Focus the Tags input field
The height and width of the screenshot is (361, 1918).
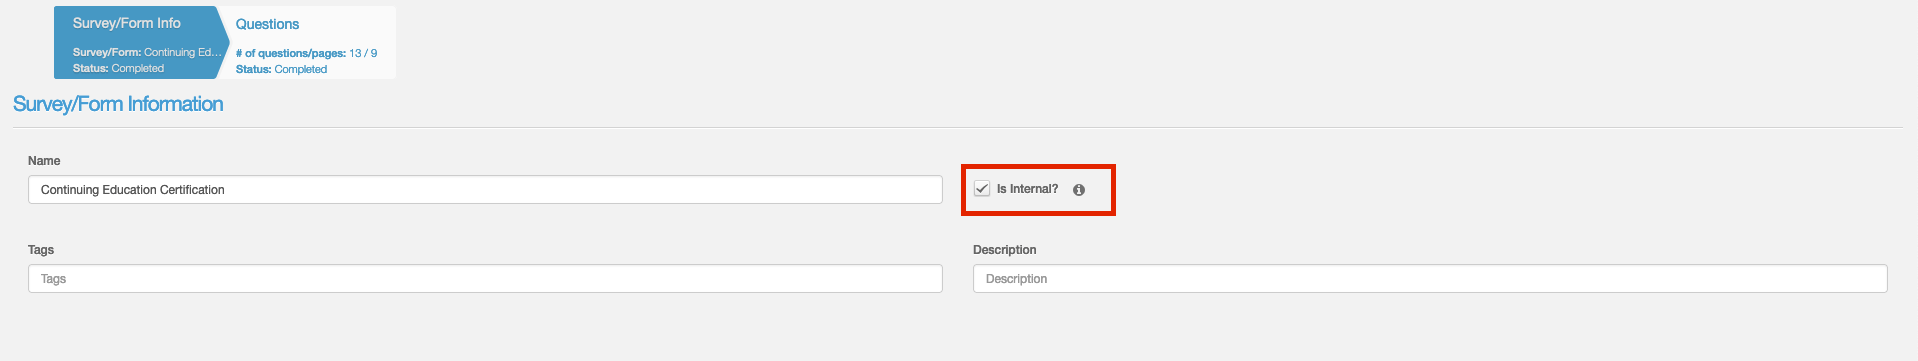(x=485, y=279)
